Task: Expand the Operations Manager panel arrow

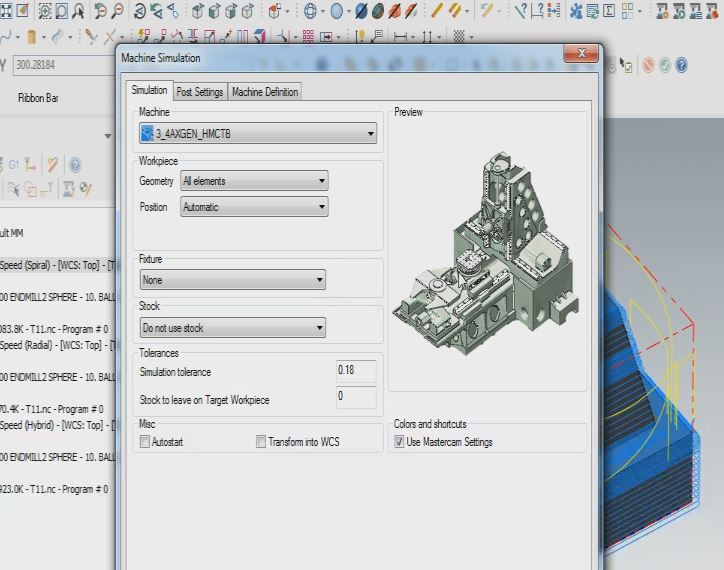Action: pyautogui.click(x=108, y=136)
